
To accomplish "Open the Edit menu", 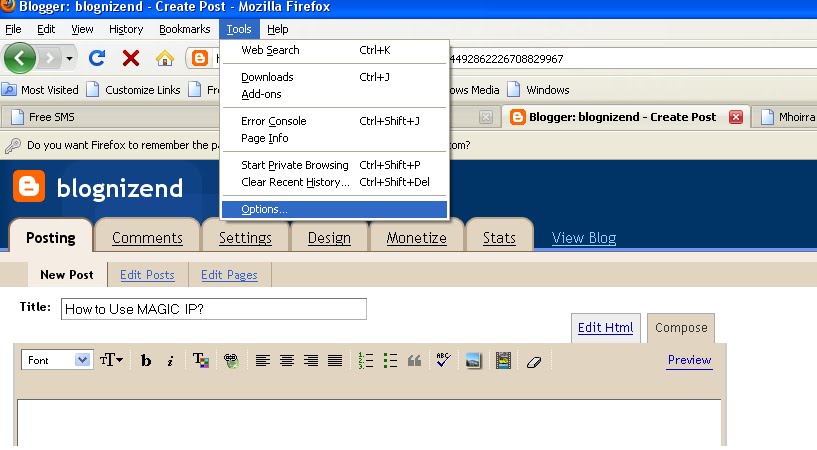I will point(46,29).
